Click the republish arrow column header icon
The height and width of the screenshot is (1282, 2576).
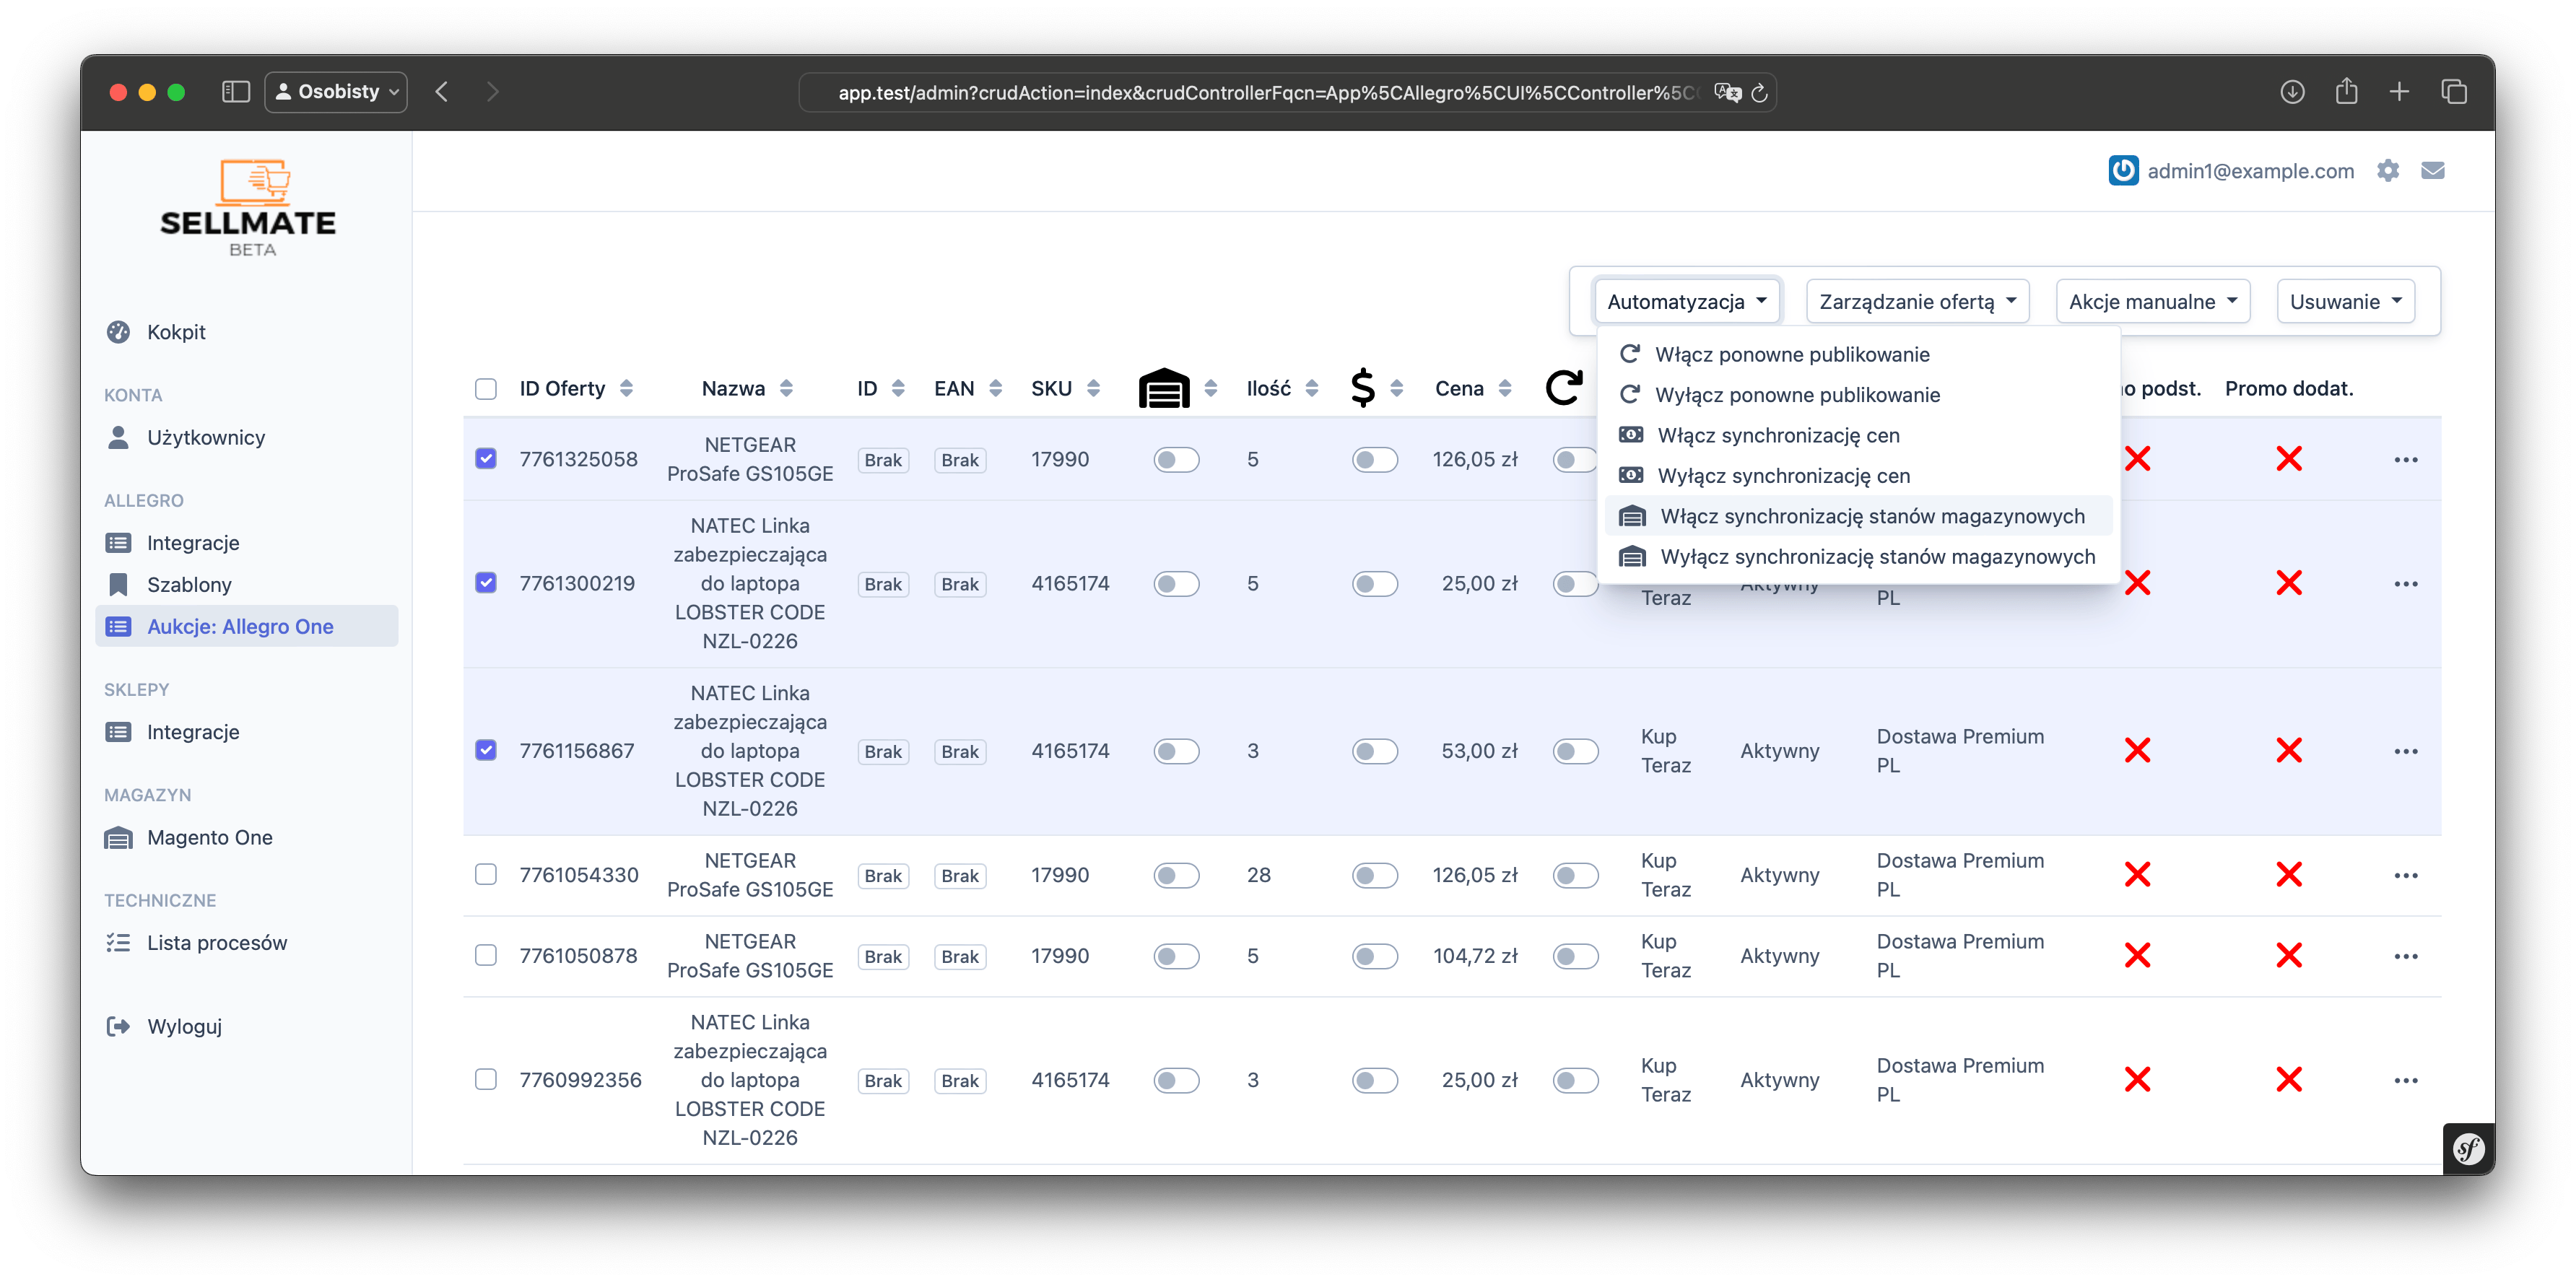point(1564,388)
